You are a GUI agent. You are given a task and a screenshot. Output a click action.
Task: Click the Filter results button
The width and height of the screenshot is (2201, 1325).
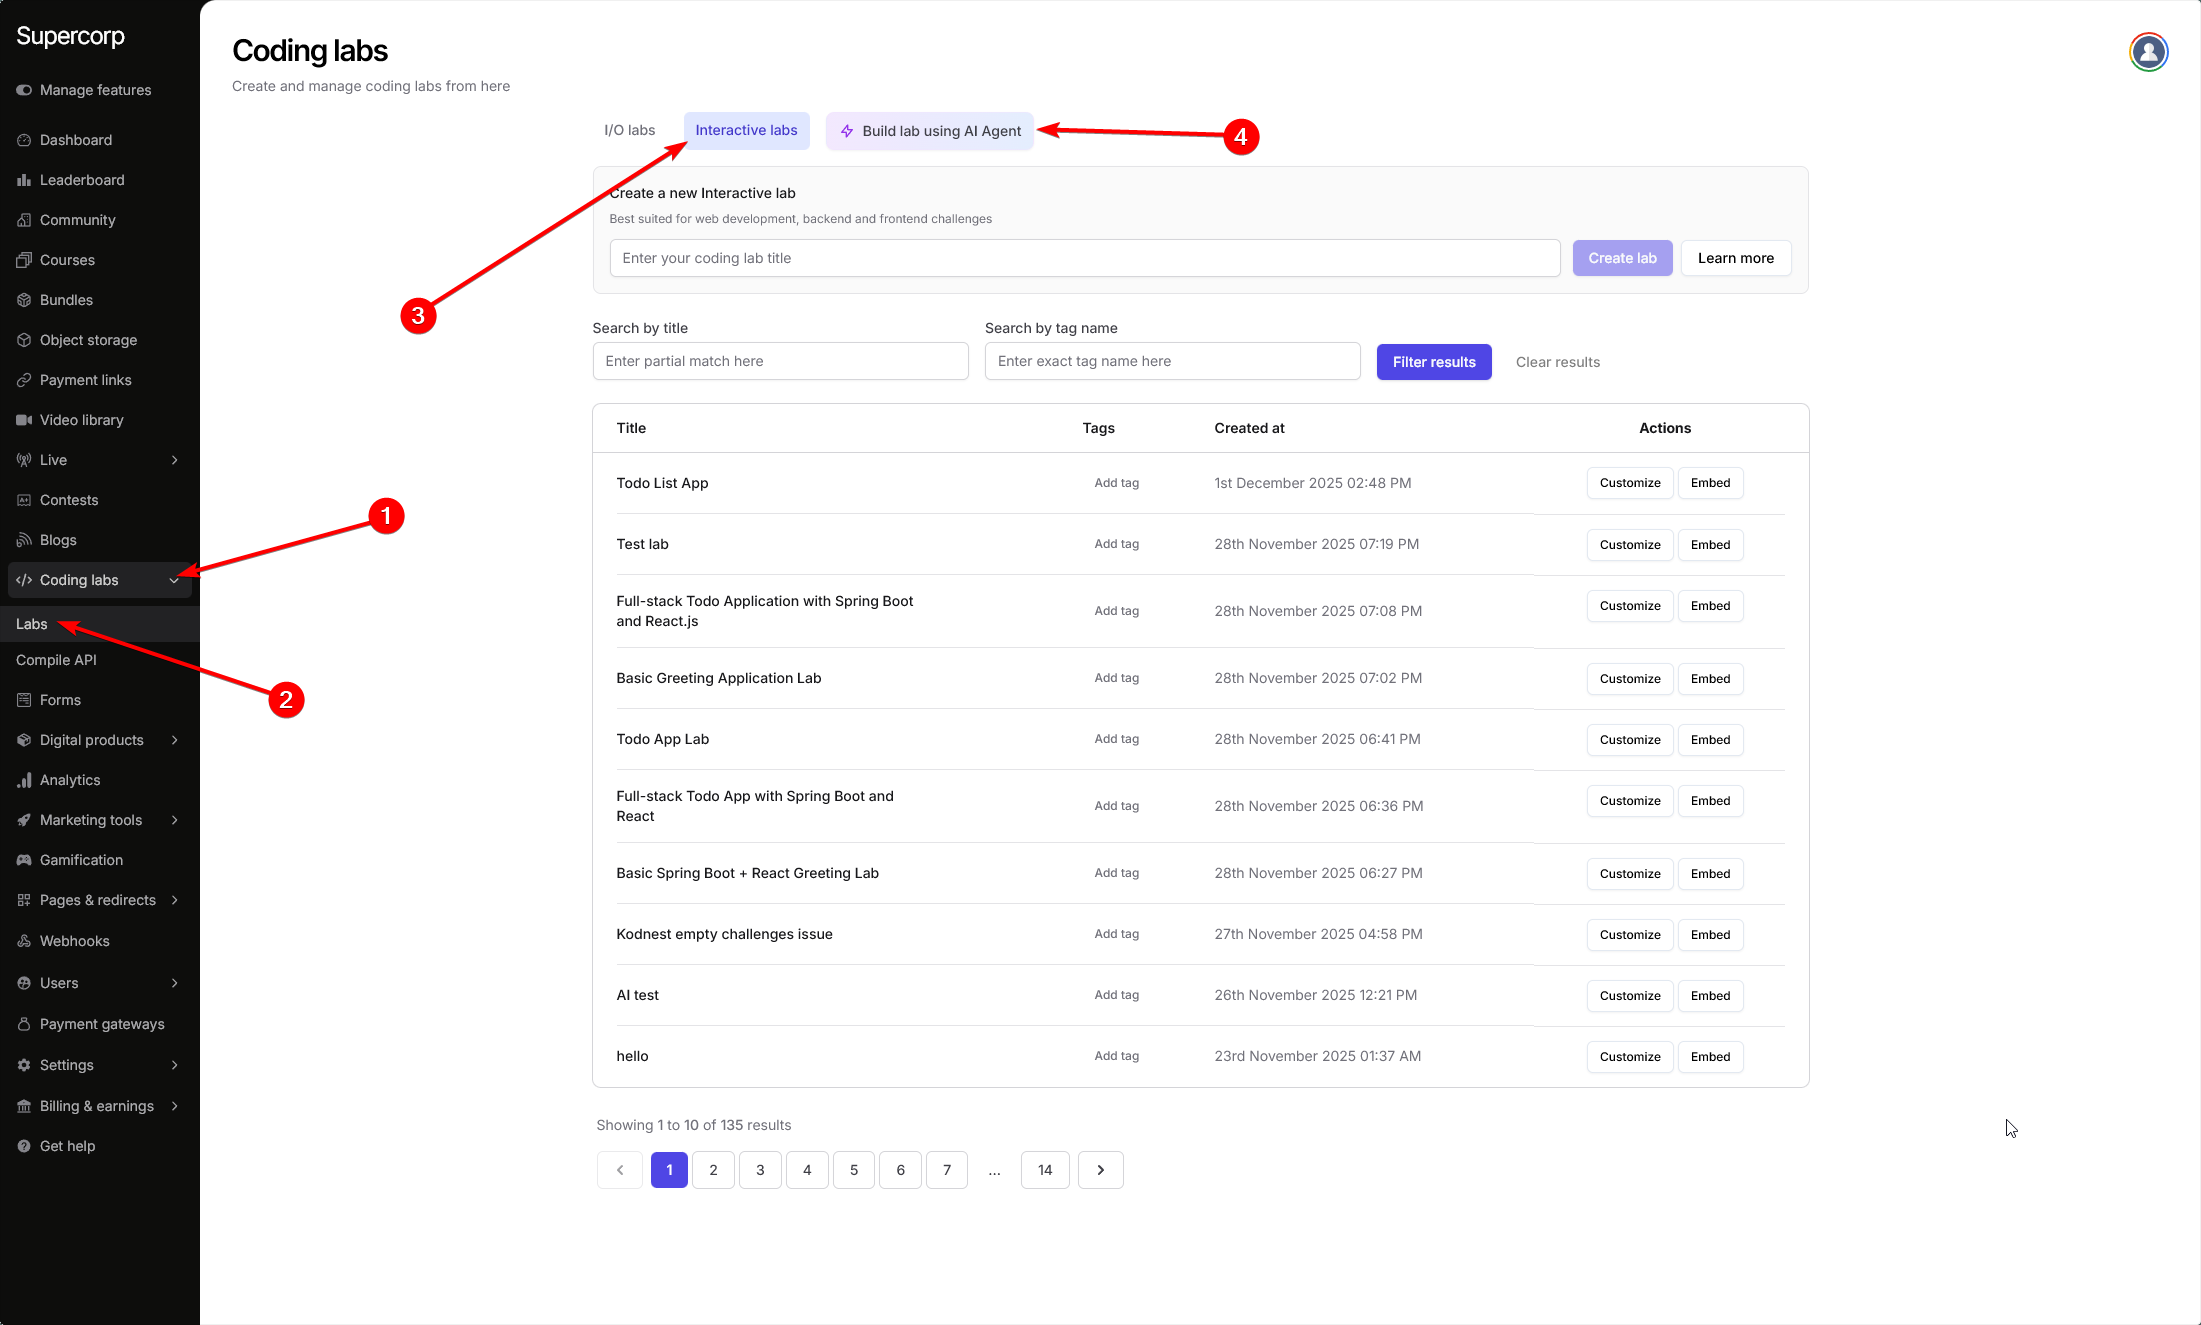tap(1434, 361)
